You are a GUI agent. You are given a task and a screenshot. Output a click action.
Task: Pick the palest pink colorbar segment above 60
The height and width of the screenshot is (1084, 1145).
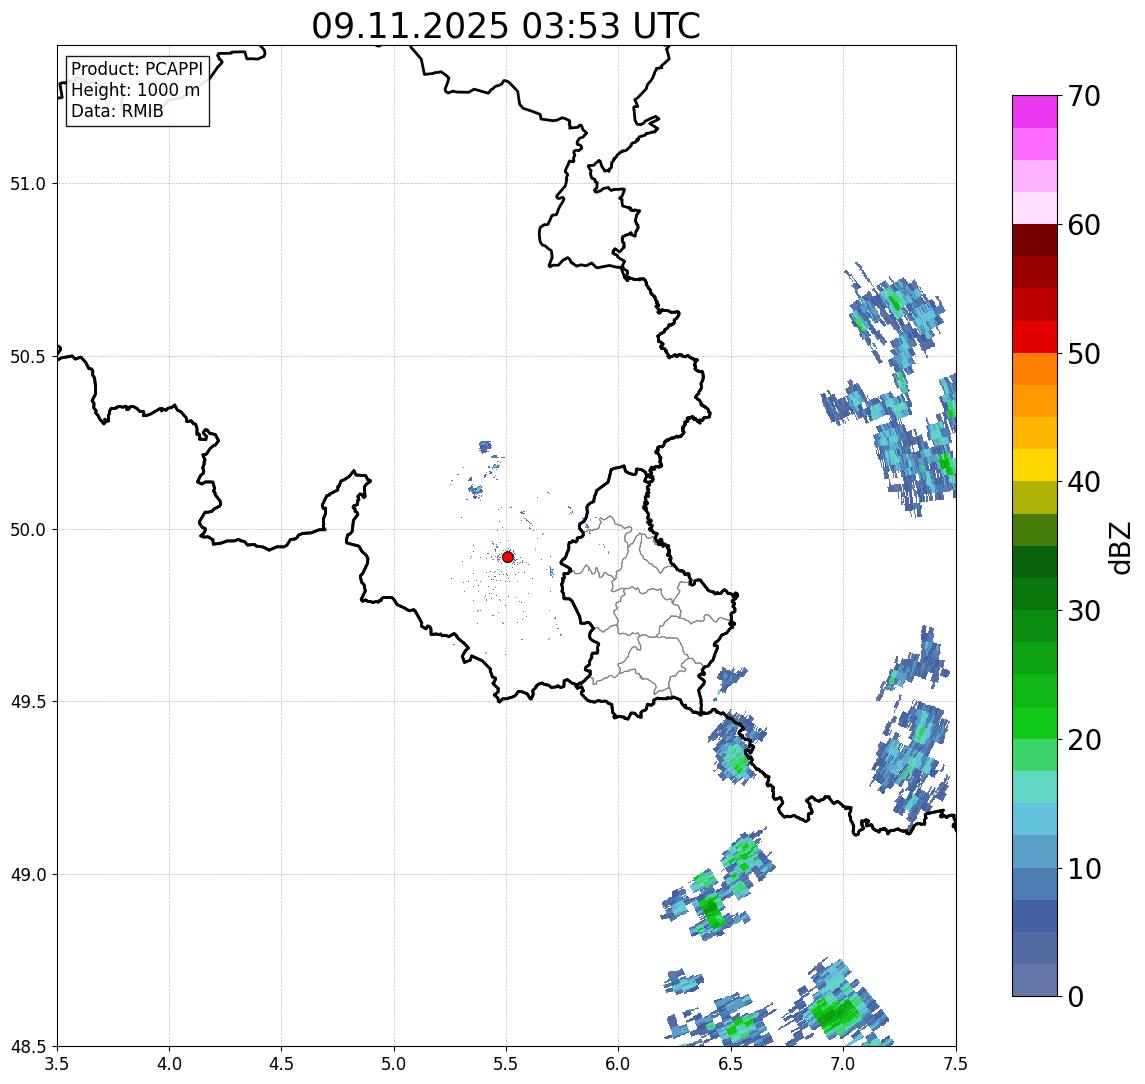1035,208
